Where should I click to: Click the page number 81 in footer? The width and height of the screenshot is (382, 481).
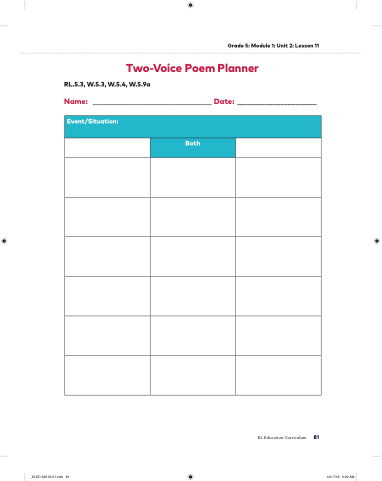316,437
